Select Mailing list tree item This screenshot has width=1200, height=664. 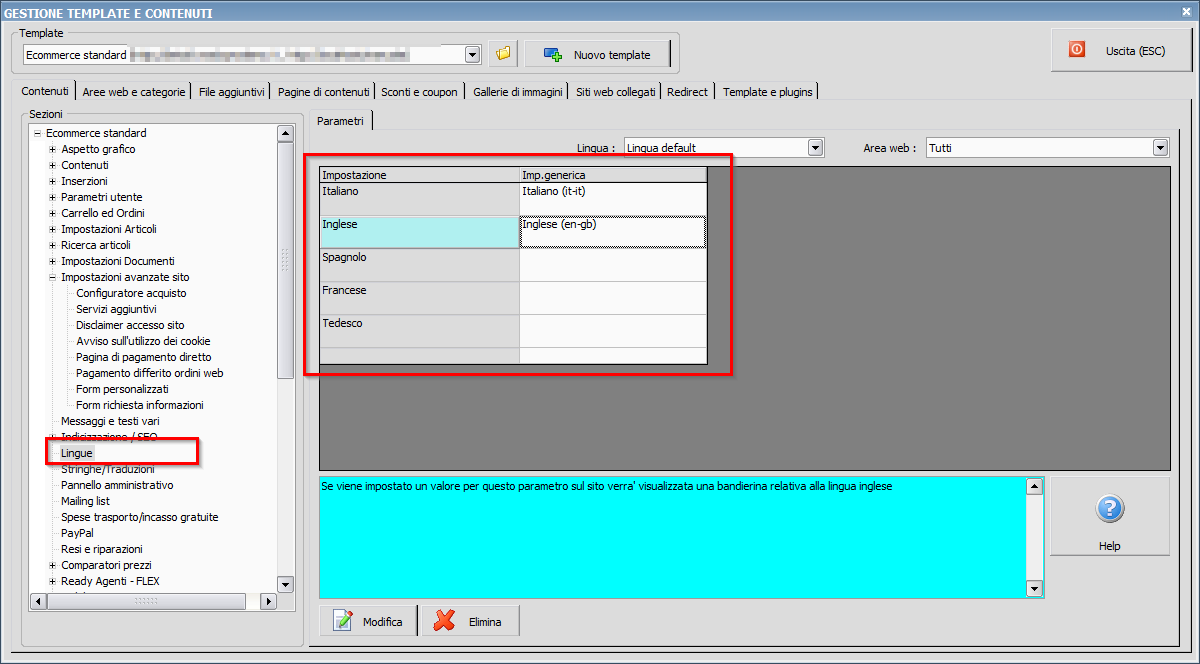click(x=85, y=501)
